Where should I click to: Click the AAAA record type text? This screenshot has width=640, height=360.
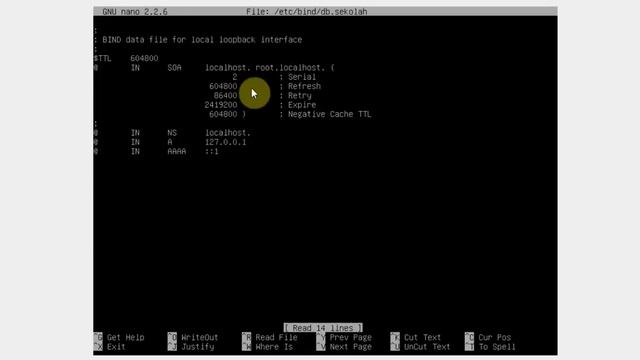click(177, 151)
